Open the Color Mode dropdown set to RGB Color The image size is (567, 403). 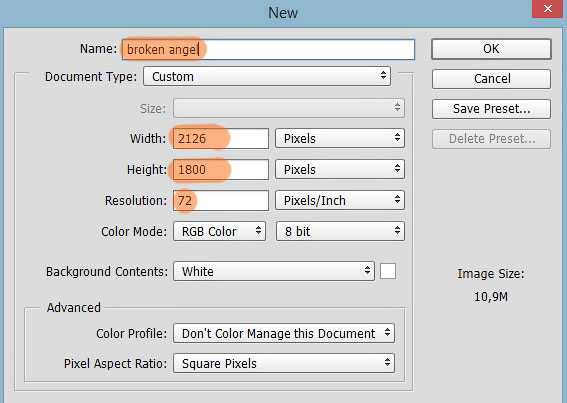(x=219, y=231)
